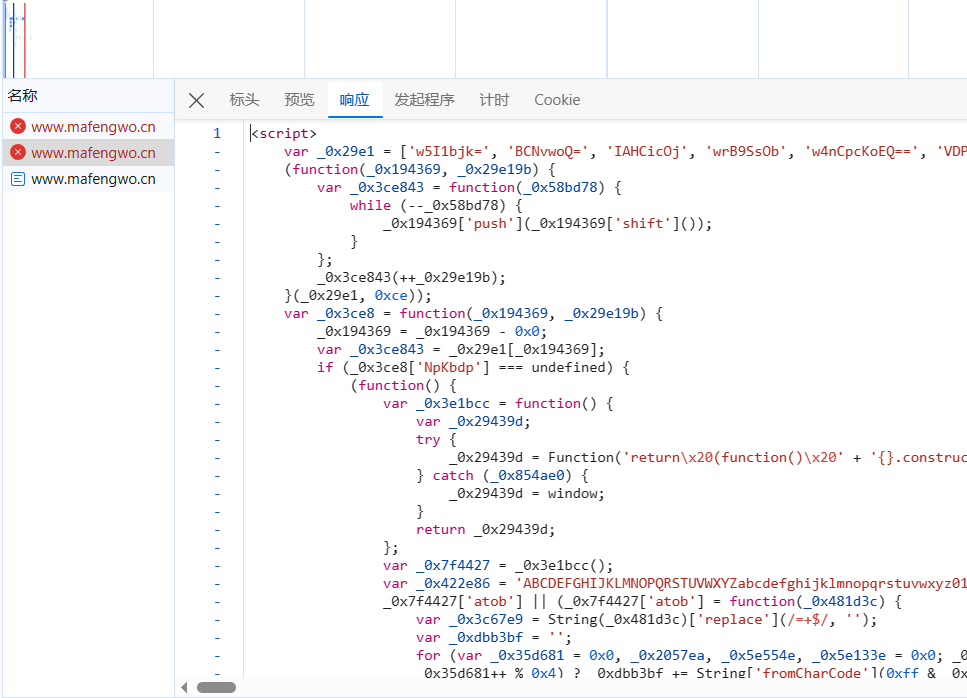This screenshot has width=967, height=698.
Task: Click the var _0x422e86 = 'ABCDEFGHIJ line
Action: (675, 583)
